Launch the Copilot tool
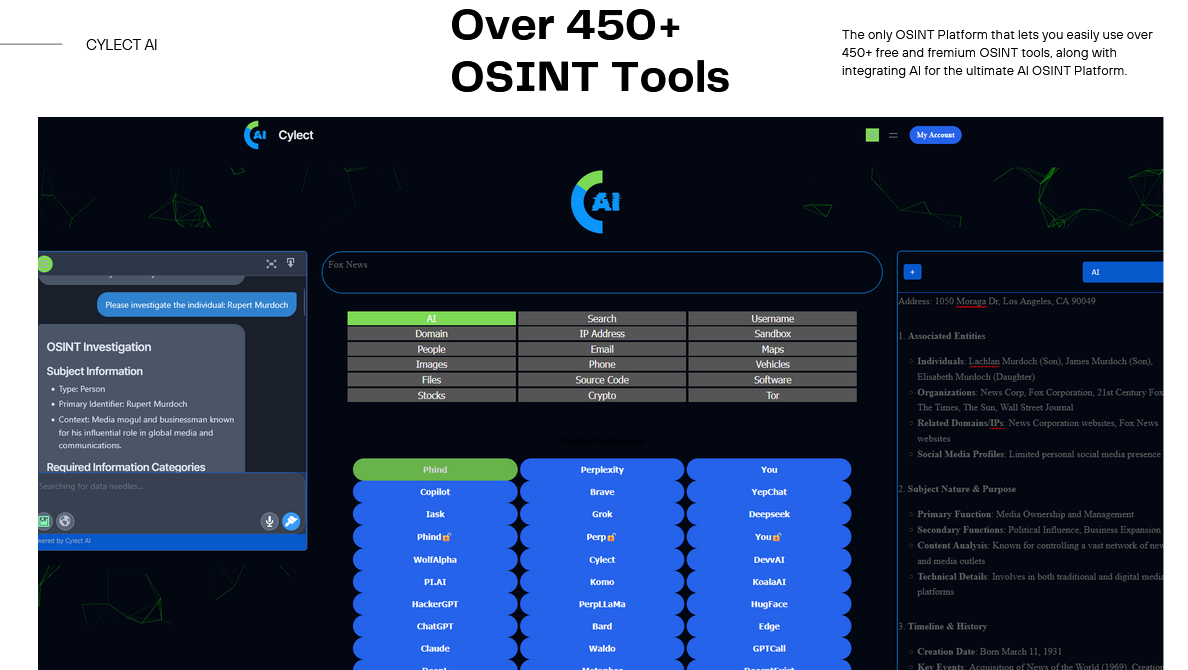Image resolution: width=1188 pixels, height=670 pixels. click(435, 492)
